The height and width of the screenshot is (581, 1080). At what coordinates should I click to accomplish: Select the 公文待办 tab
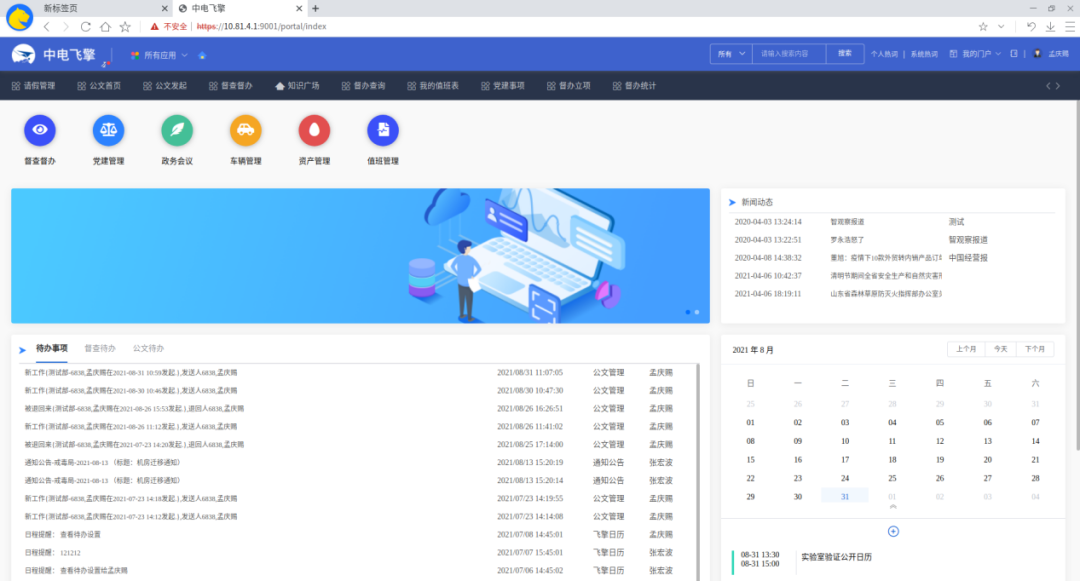[148, 348]
